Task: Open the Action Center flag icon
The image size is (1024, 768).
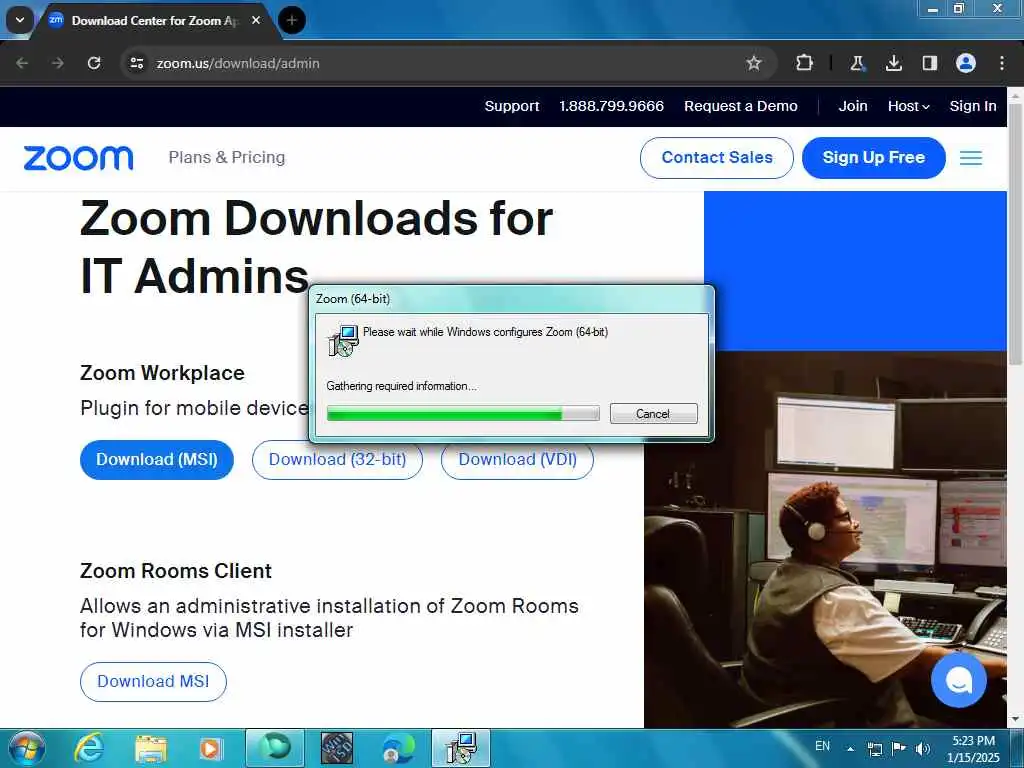Action: tap(899, 748)
